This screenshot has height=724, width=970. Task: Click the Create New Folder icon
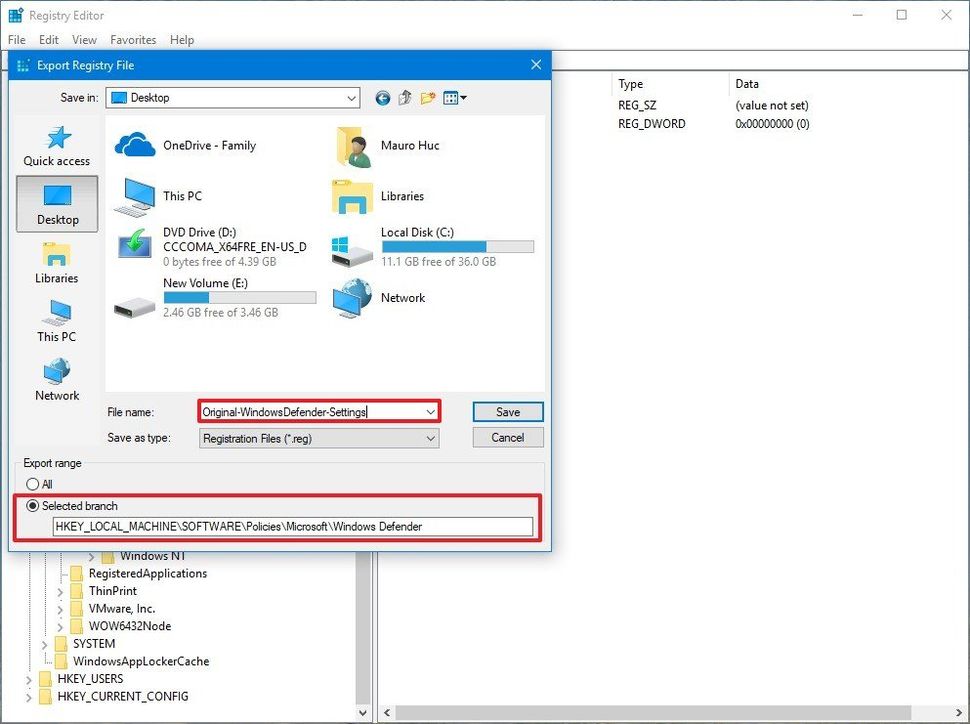(x=428, y=98)
